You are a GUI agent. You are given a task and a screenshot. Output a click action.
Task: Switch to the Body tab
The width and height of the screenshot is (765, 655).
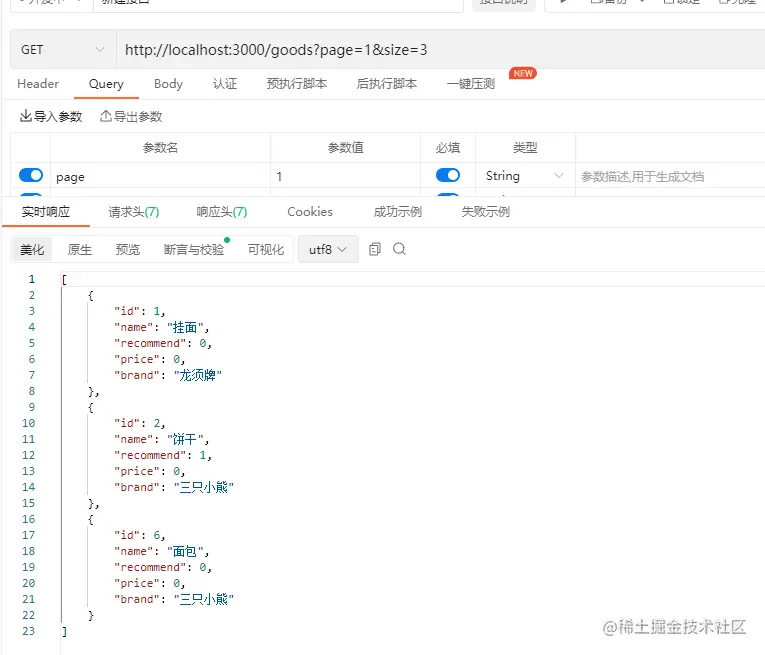(x=168, y=84)
